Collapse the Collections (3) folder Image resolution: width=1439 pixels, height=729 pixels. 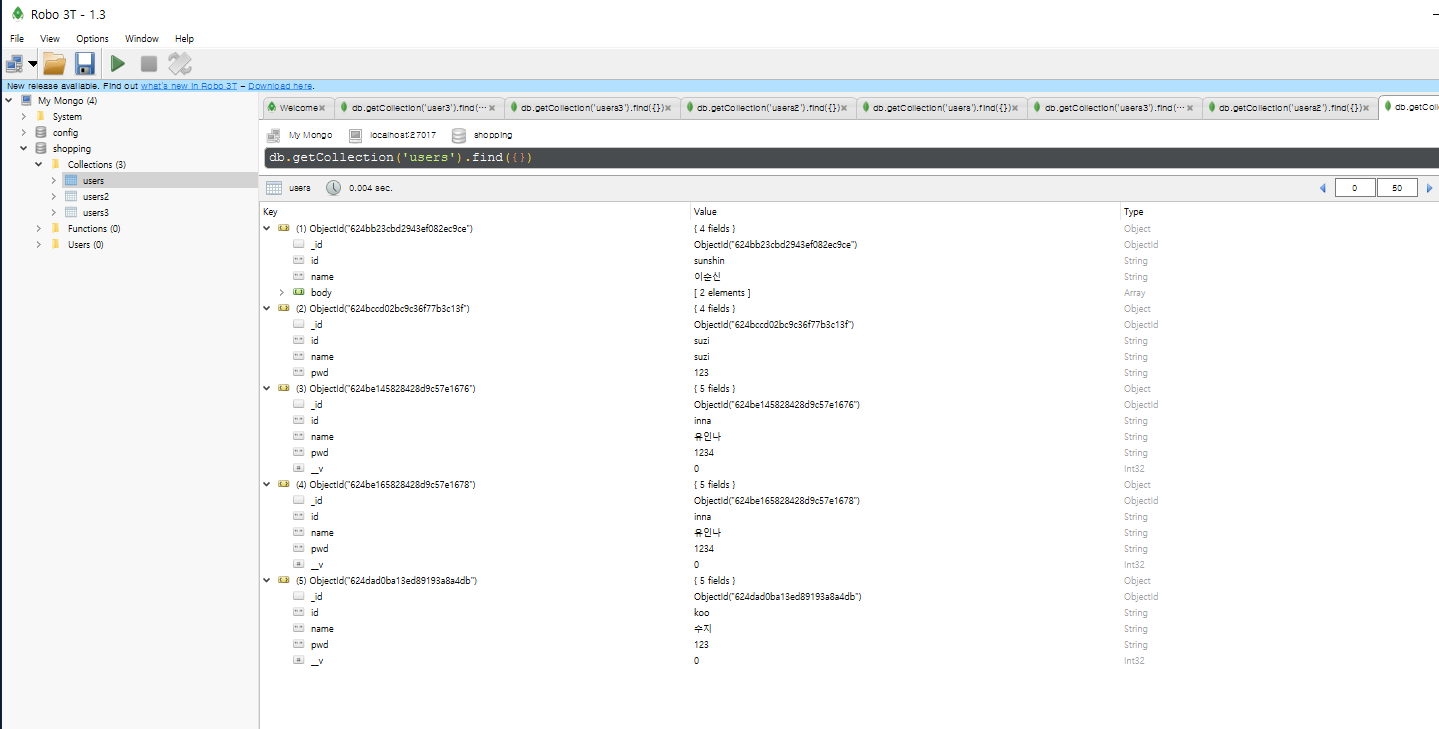[x=39, y=165]
